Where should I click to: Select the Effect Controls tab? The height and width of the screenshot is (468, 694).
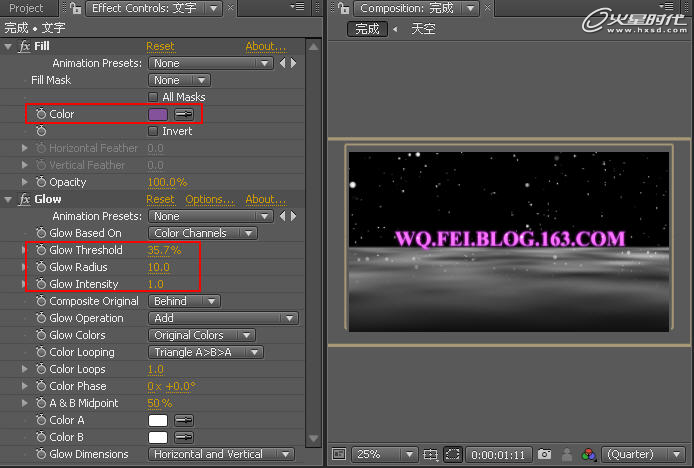click(x=153, y=8)
